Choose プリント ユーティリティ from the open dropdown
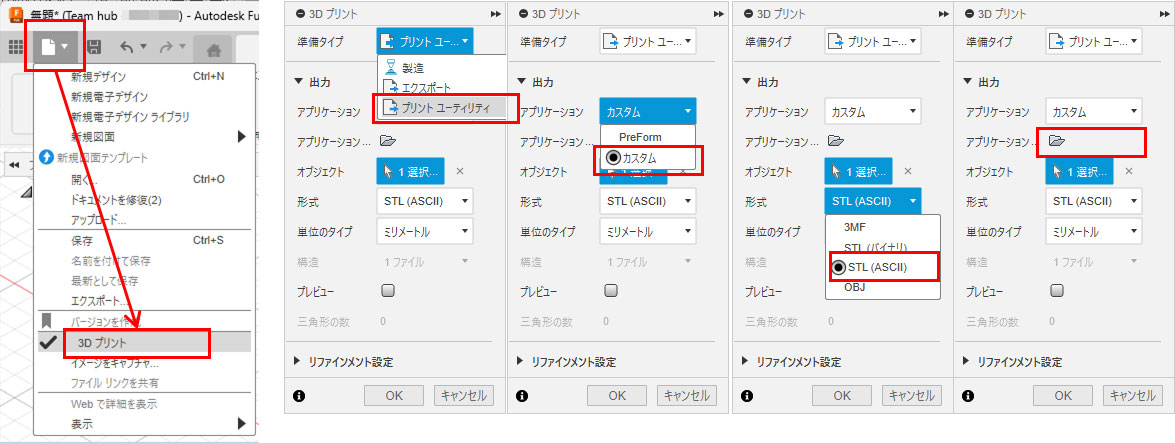The width and height of the screenshot is (1175, 443). (x=442, y=107)
